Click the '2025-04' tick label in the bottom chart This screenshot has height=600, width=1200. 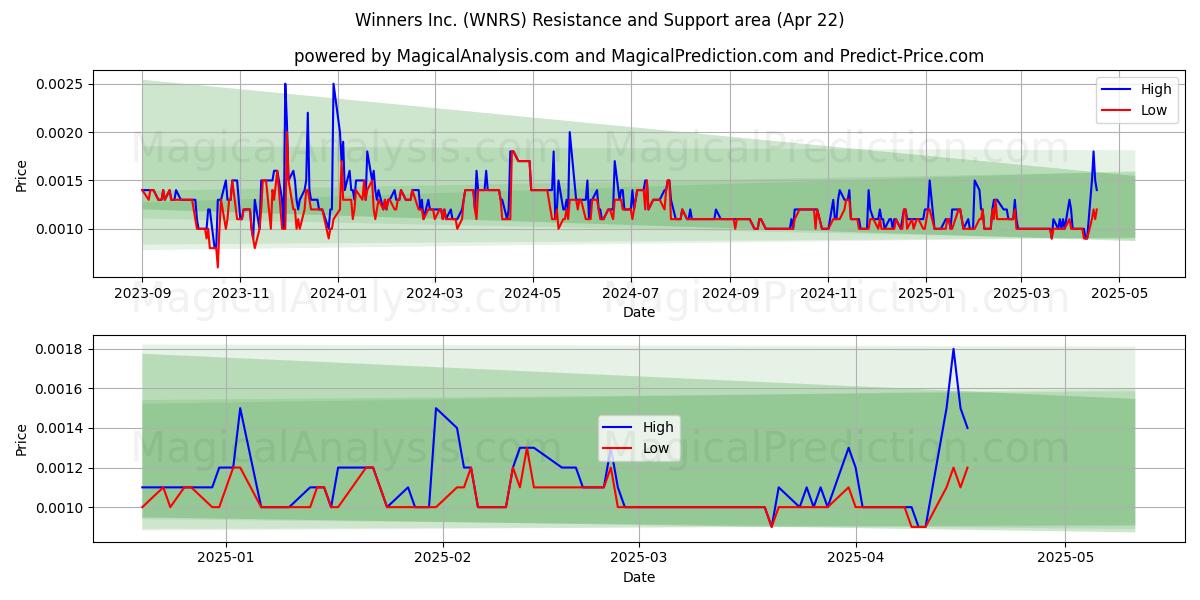856,558
